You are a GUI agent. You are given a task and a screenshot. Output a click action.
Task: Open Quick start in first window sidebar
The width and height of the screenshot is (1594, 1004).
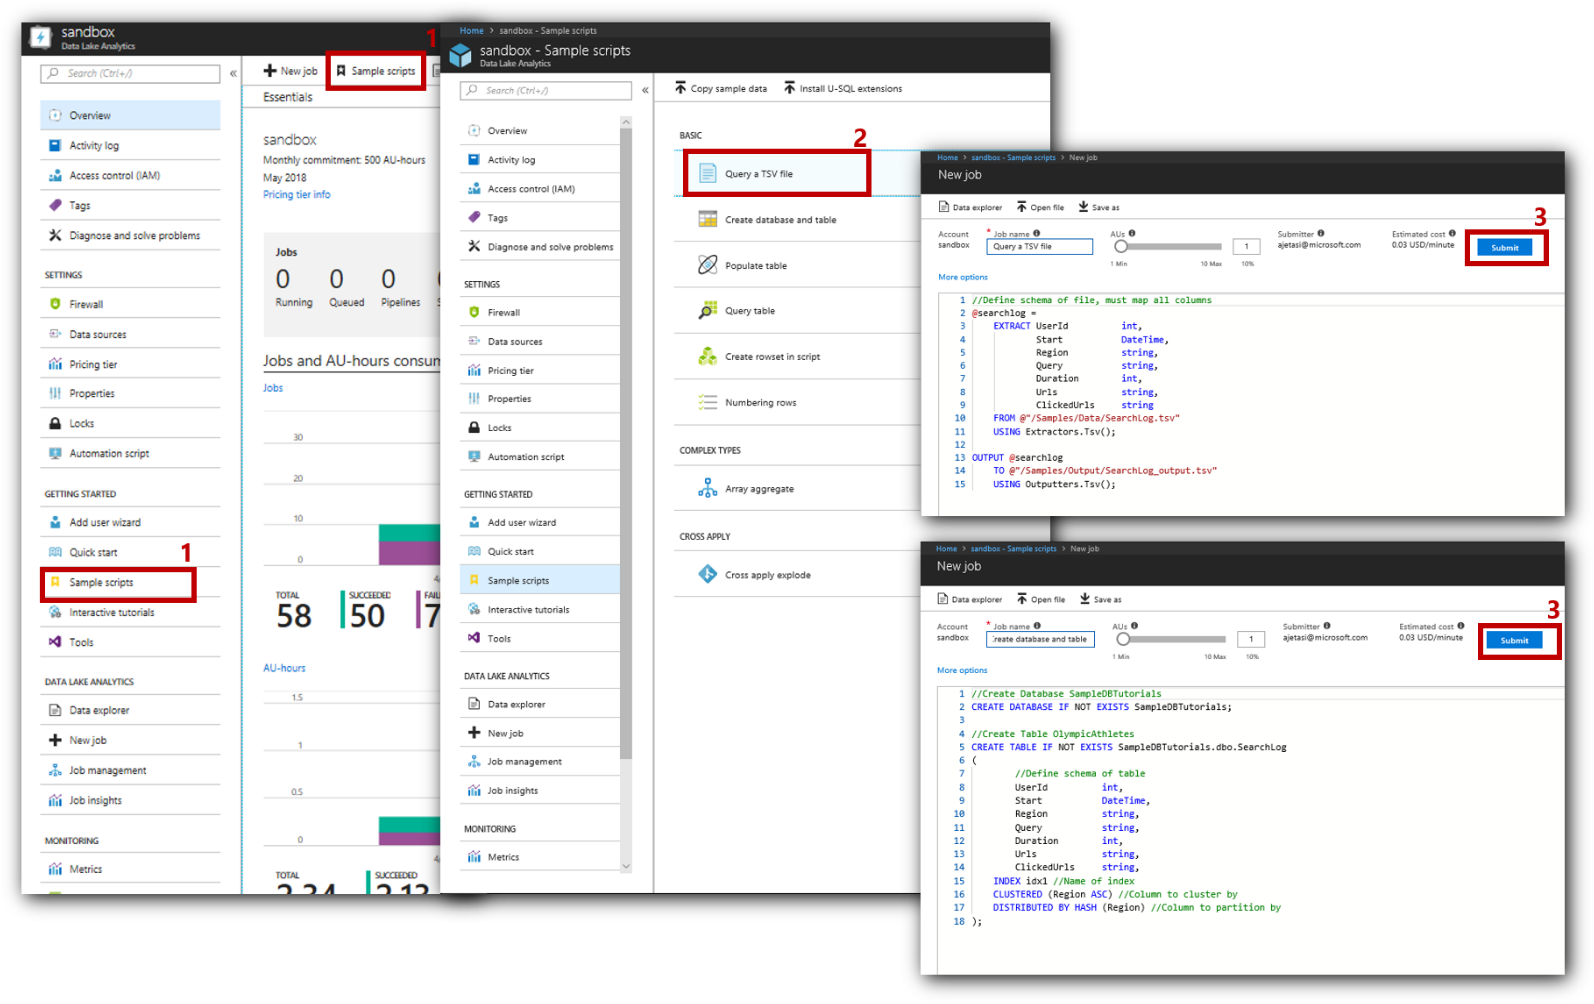click(x=130, y=553)
